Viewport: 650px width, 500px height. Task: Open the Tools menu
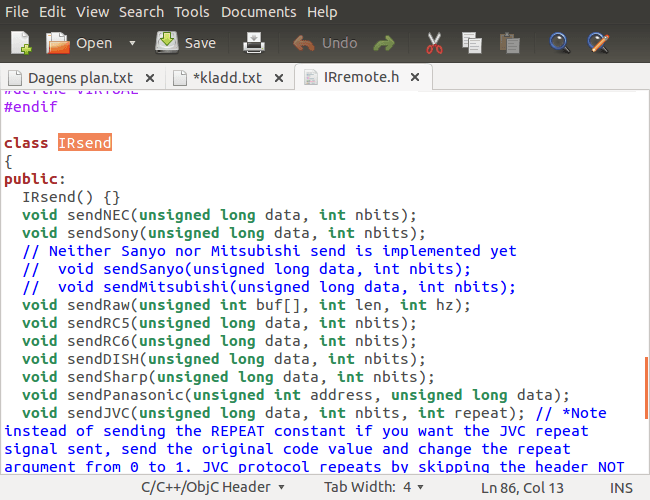pos(192,12)
